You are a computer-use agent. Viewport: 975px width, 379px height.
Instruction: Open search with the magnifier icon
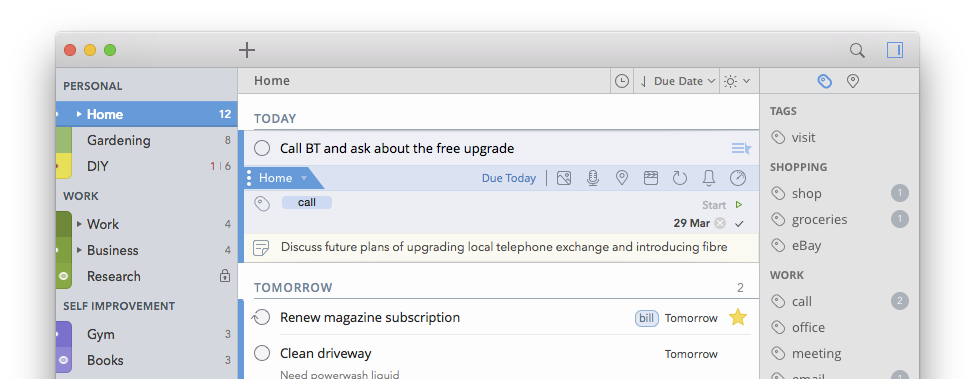point(857,50)
